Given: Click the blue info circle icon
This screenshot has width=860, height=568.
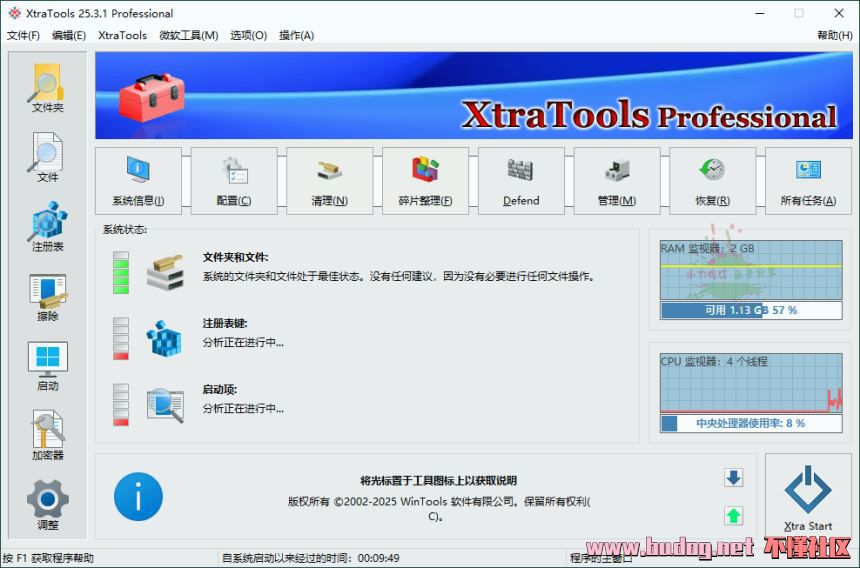Looking at the screenshot, I should 138,497.
